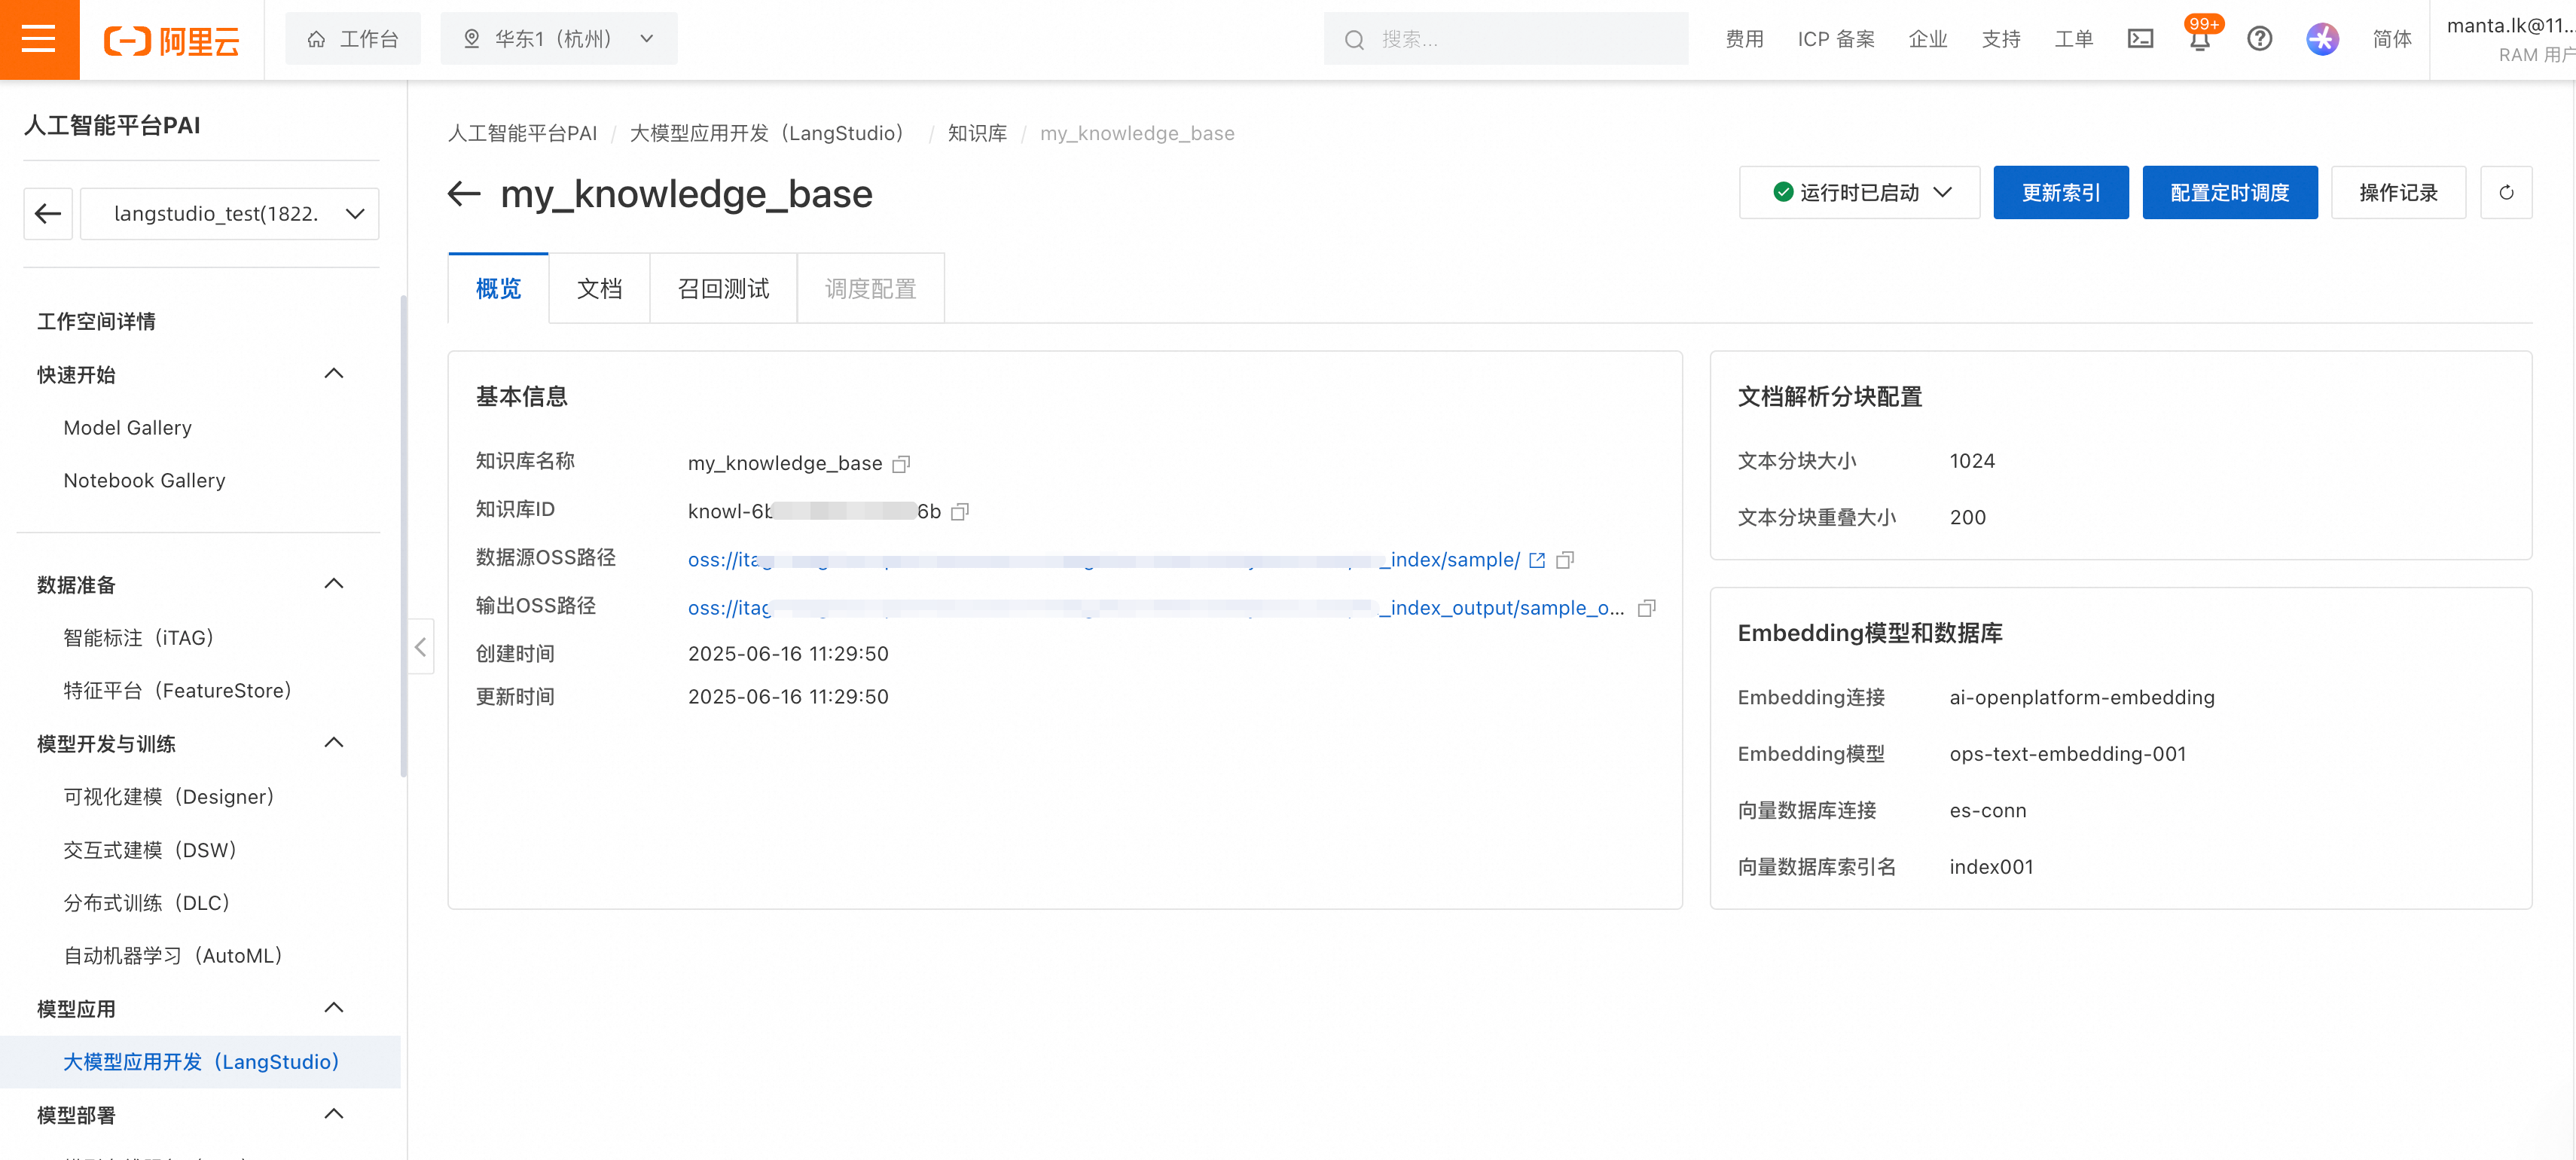Copy the output OSS path
Viewport: 2576px width, 1160px height.
pyautogui.click(x=1646, y=608)
